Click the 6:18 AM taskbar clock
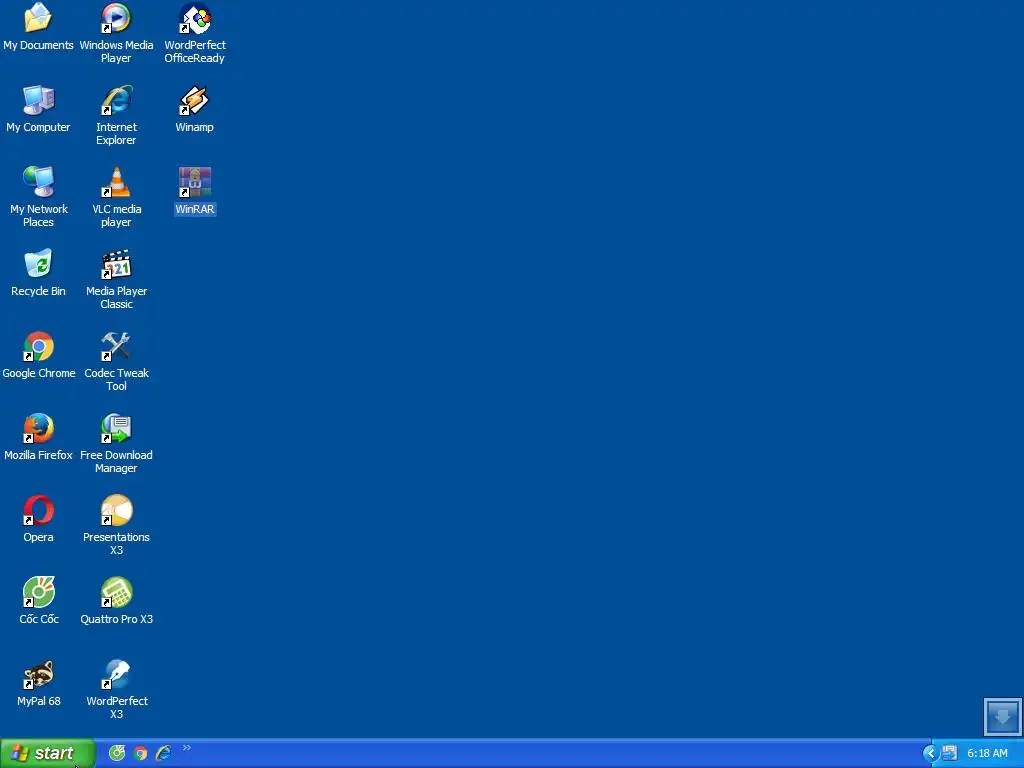Viewport: 1024px width, 768px height. click(x=987, y=754)
